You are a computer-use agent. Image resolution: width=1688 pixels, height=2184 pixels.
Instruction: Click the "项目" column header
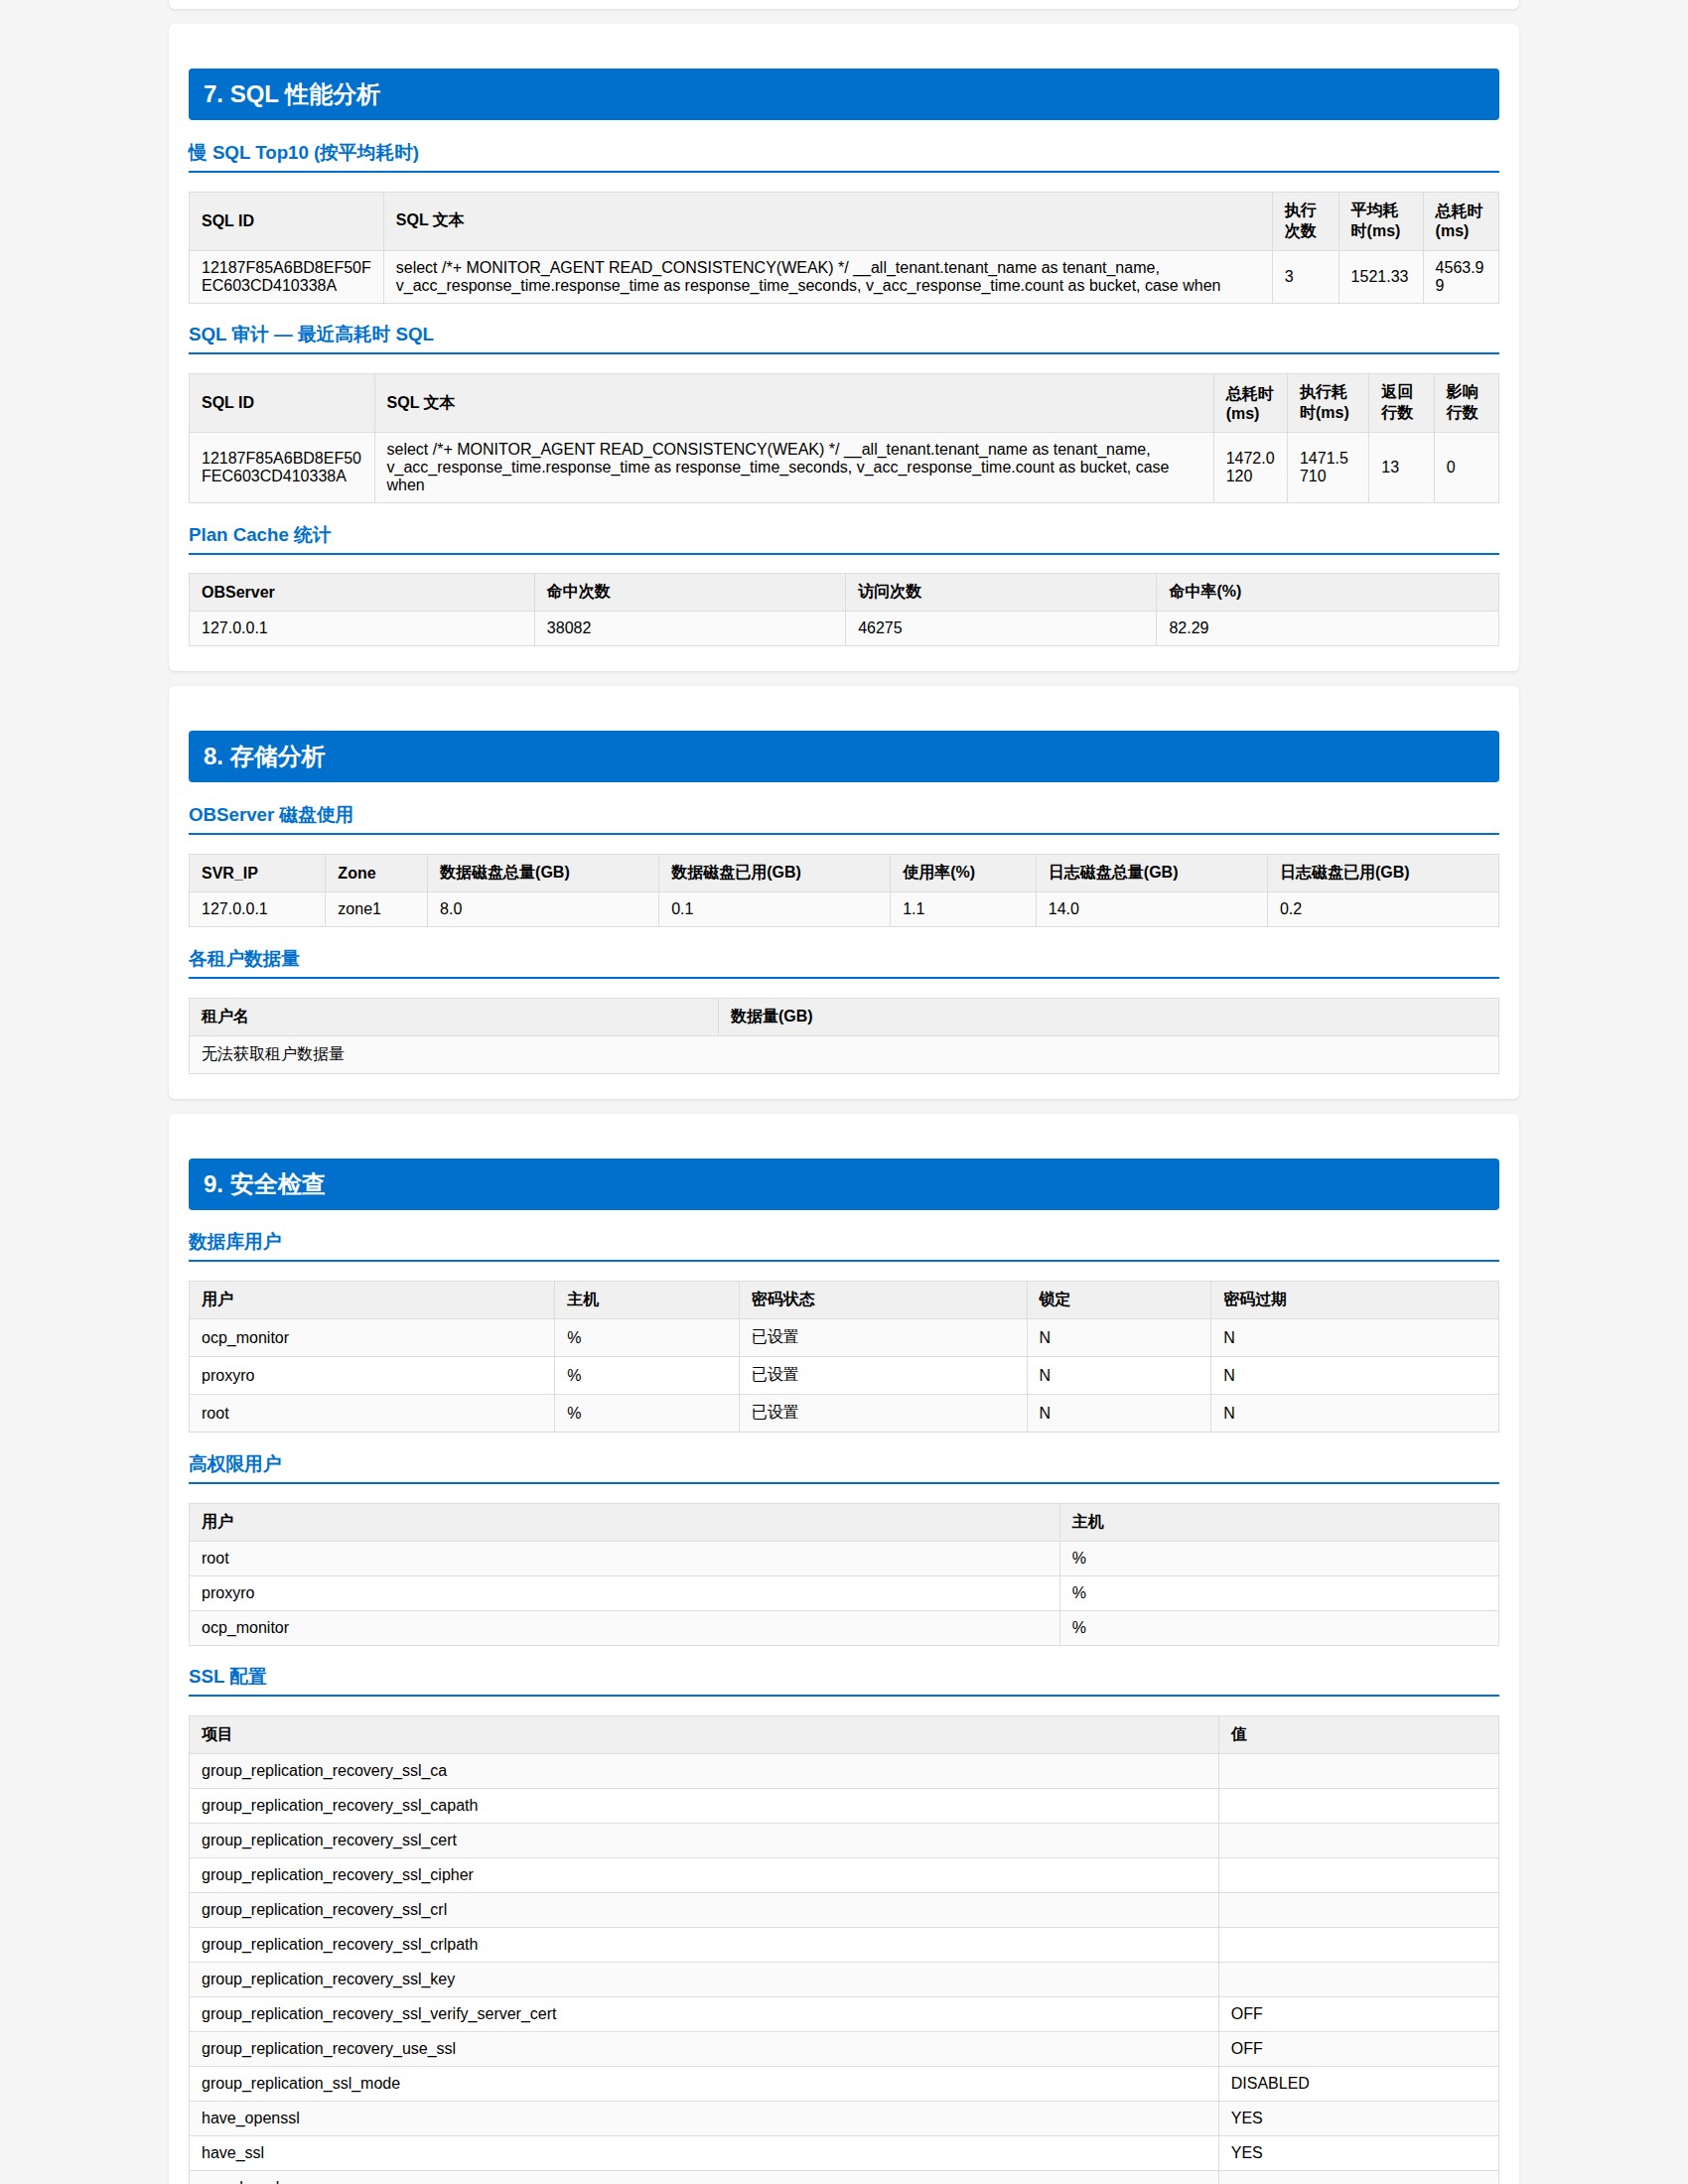pos(703,1735)
